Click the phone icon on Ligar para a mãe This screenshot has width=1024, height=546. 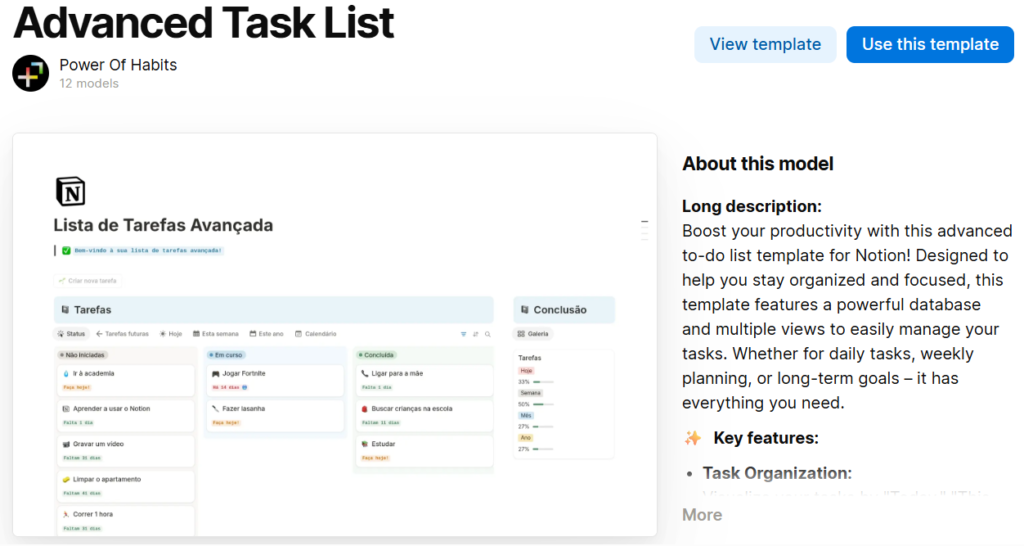[x=364, y=374]
